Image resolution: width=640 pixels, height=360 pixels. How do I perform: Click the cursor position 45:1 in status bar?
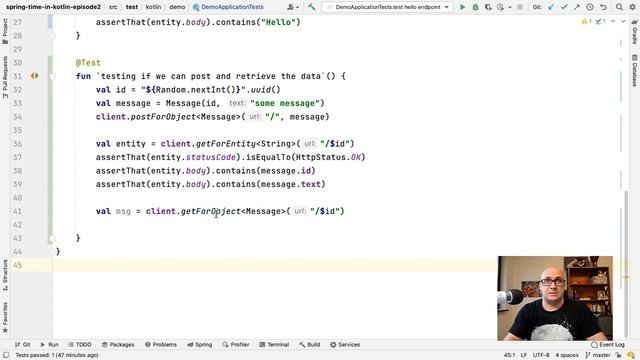(x=509, y=355)
